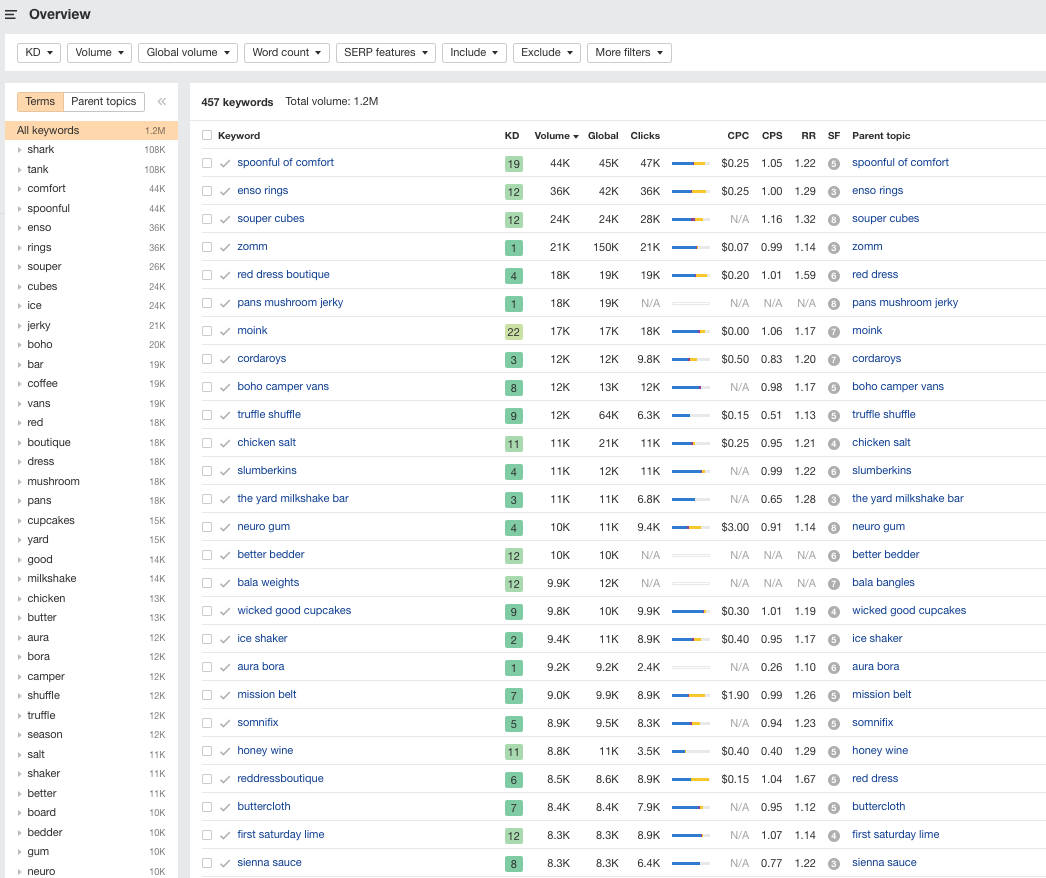Click the checkmark icon for moink
1046x878 pixels.
click(x=225, y=331)
